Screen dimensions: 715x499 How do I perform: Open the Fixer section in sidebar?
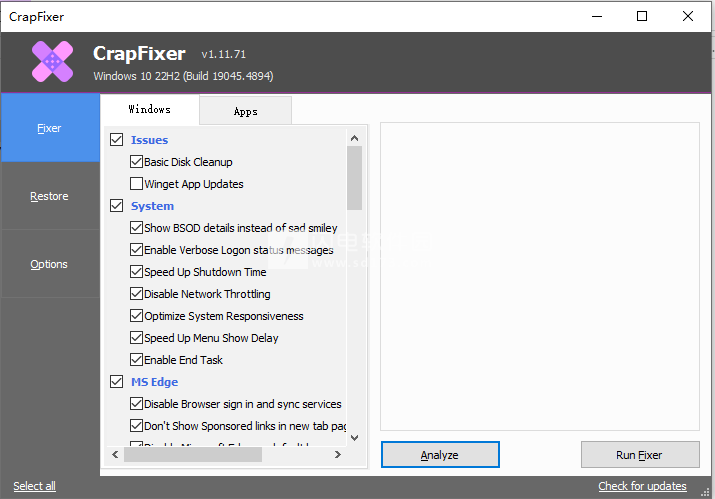50,128
